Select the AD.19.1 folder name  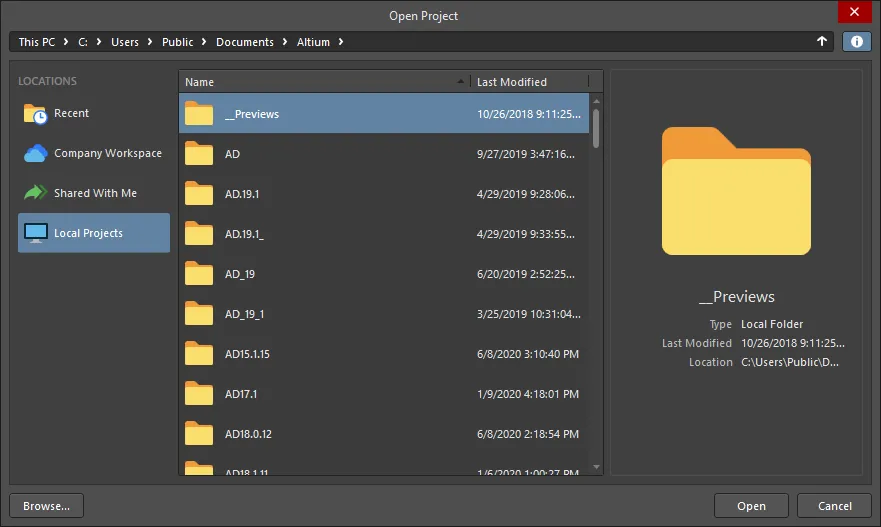coord(242,194)
